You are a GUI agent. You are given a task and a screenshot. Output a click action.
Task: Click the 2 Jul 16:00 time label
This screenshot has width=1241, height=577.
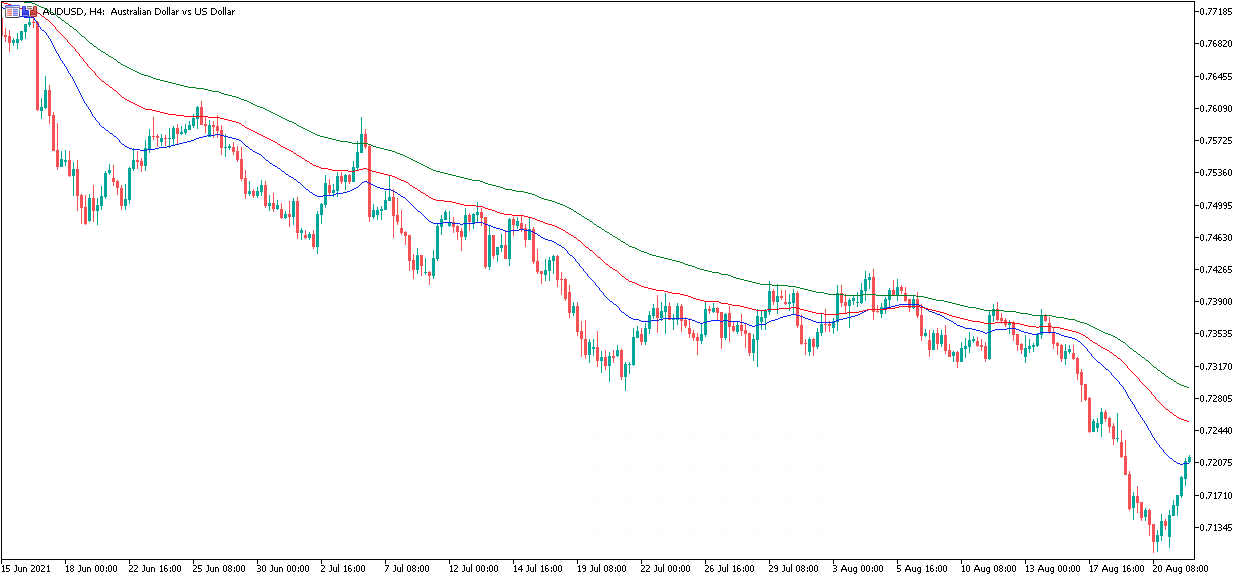(x=345, y=568)
